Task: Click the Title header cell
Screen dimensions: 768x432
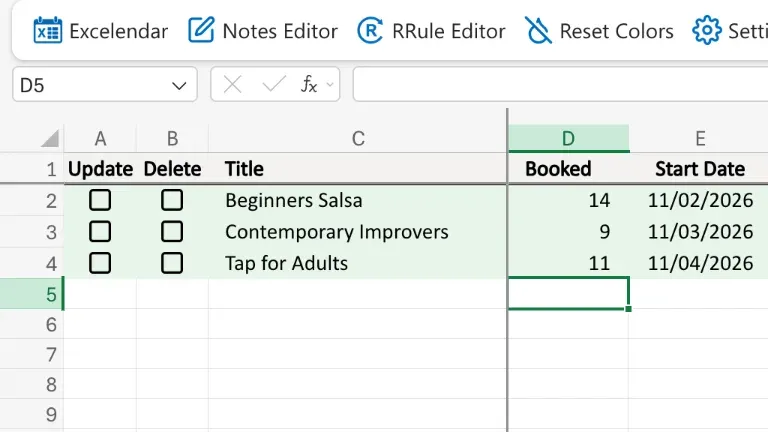Action: click(358, 169)
